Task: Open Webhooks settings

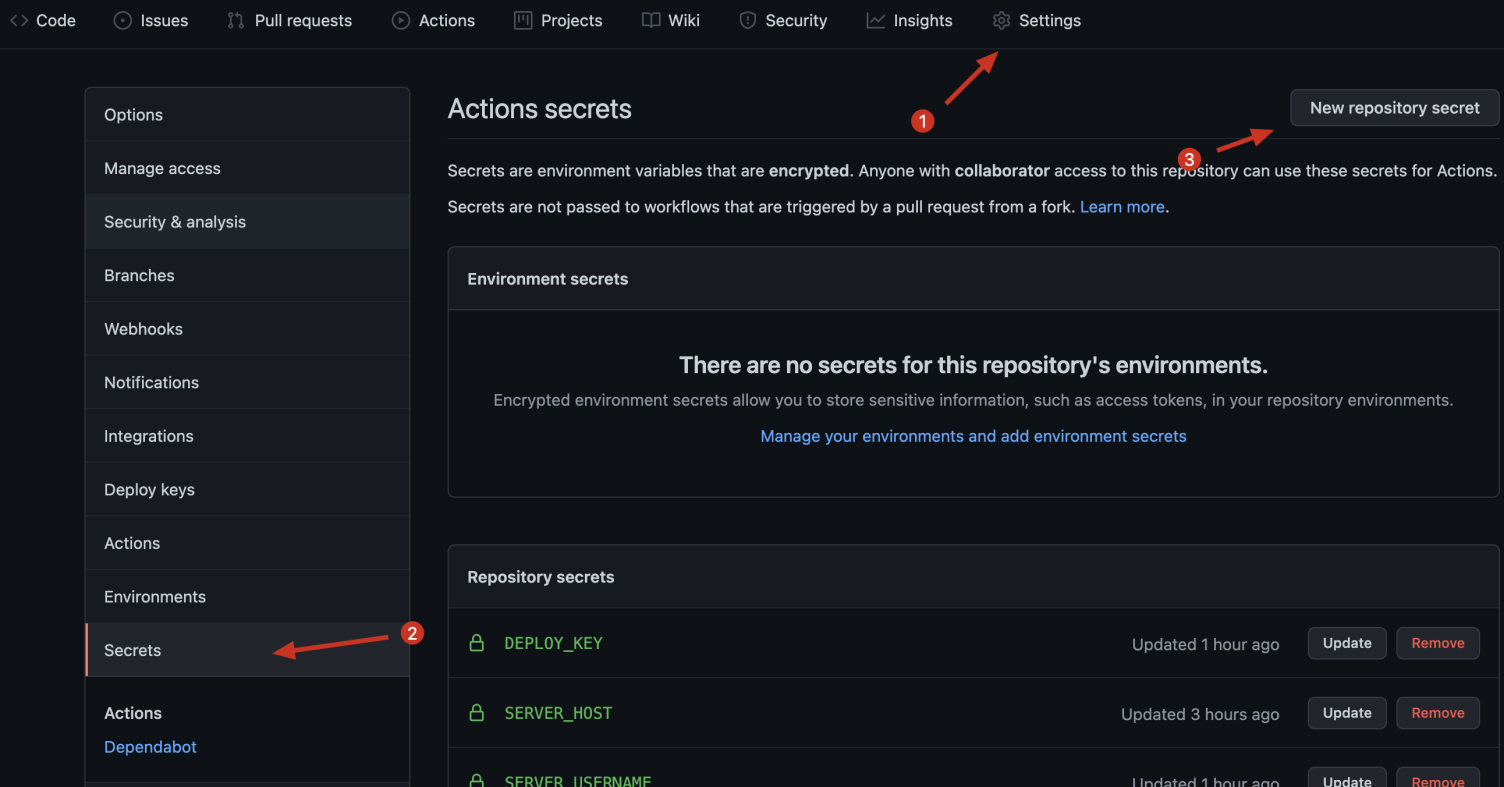Action: [247, 329]
